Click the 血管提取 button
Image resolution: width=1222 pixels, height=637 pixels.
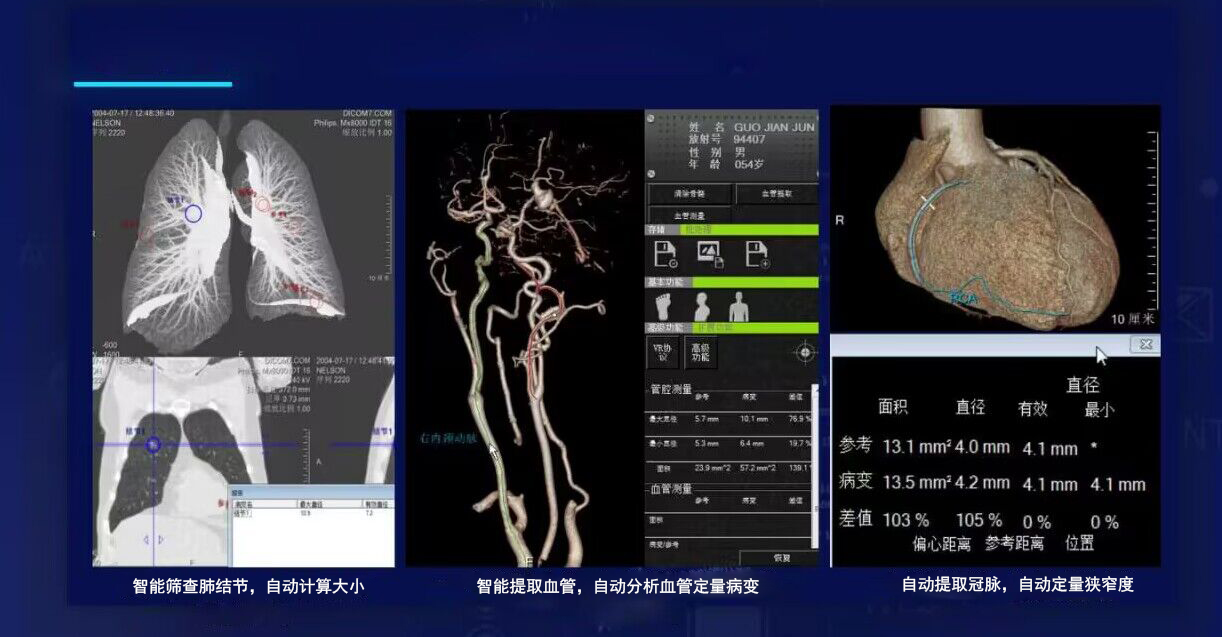pyautogui.click(x=776, y=193)
